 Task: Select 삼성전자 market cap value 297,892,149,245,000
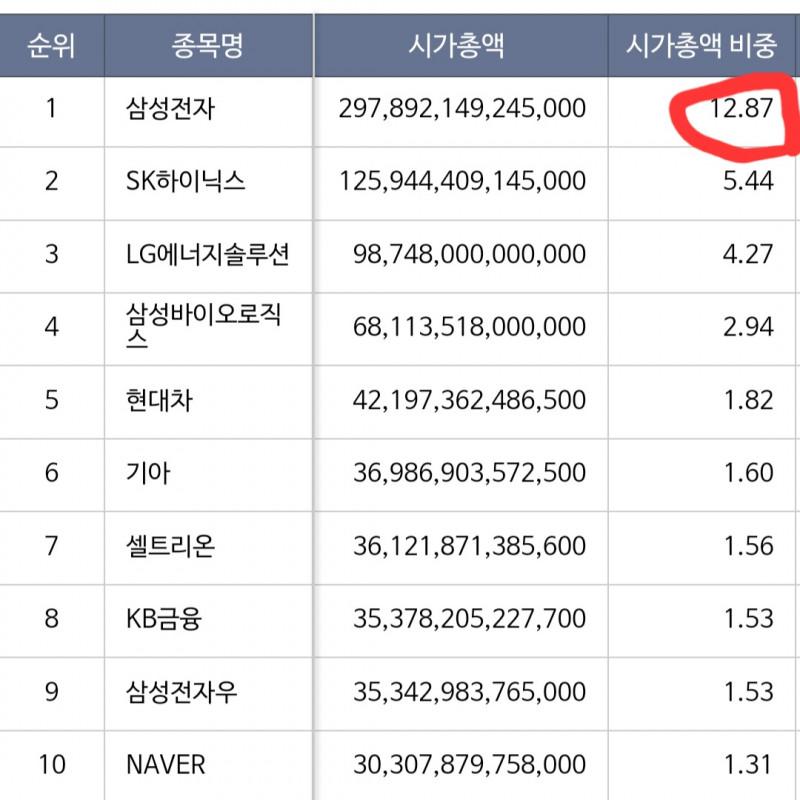(462, 108)
